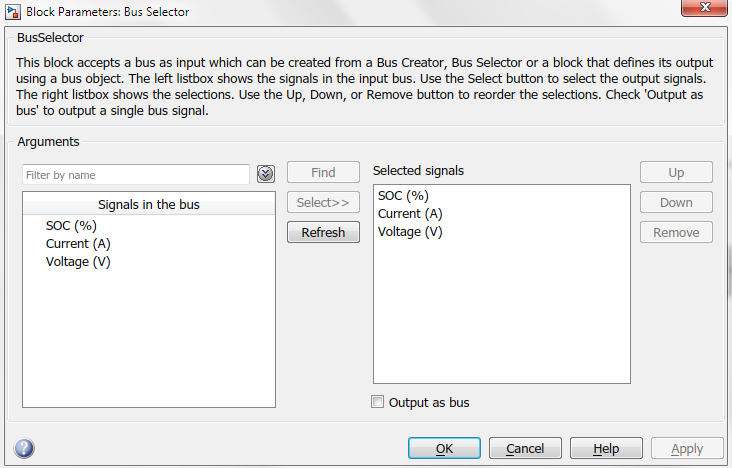The image size is (732, 468).
Task: Click the Apply button
Action: pyautogui.click(x=687, y=448)
